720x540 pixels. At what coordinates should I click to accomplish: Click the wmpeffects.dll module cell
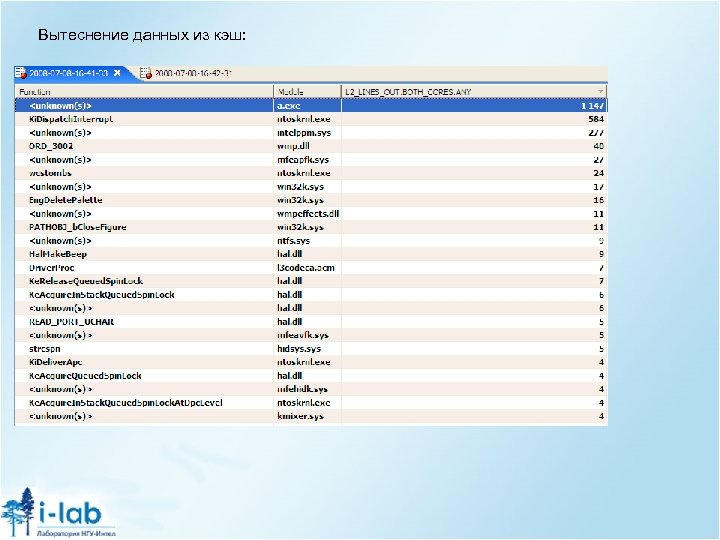click(307, 214)
